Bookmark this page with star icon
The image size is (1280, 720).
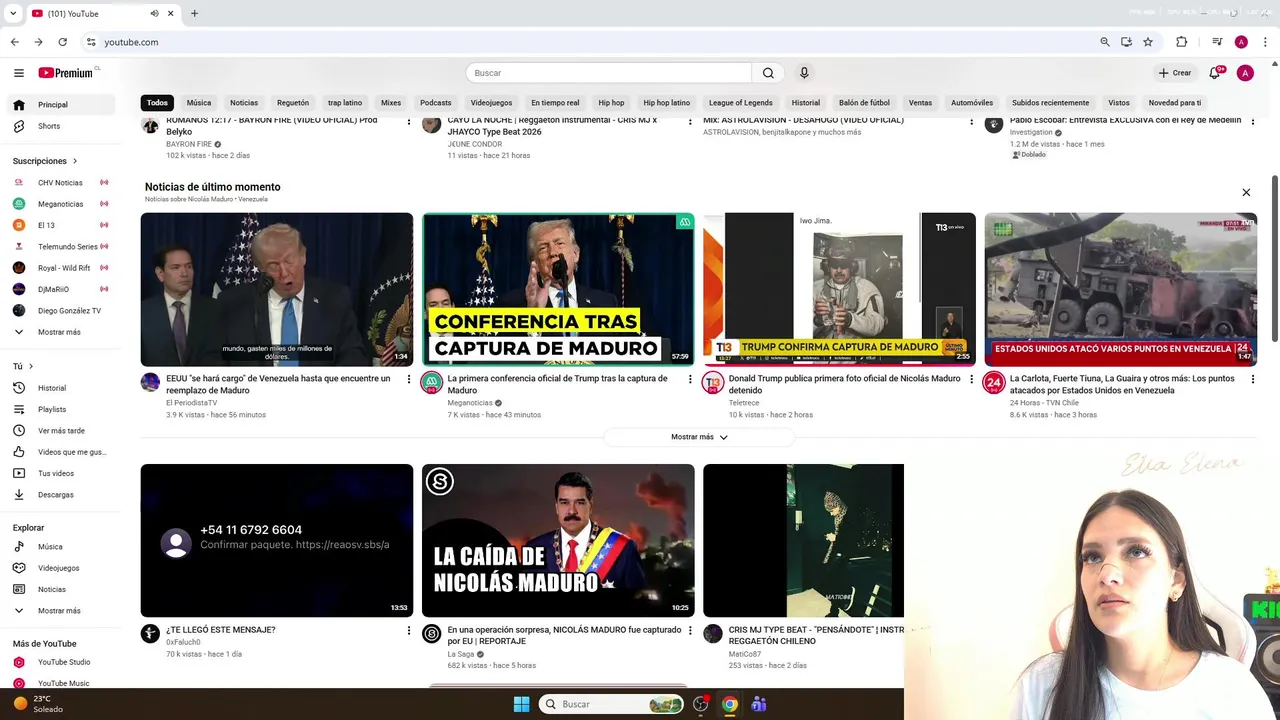point(1148,42)
